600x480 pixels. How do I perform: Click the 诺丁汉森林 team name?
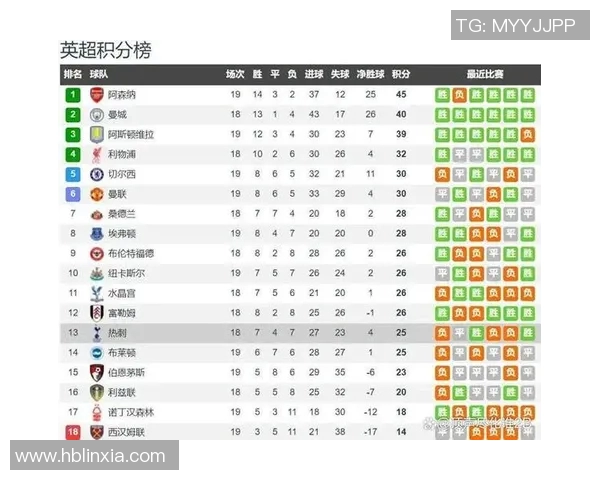pos(131,411)
